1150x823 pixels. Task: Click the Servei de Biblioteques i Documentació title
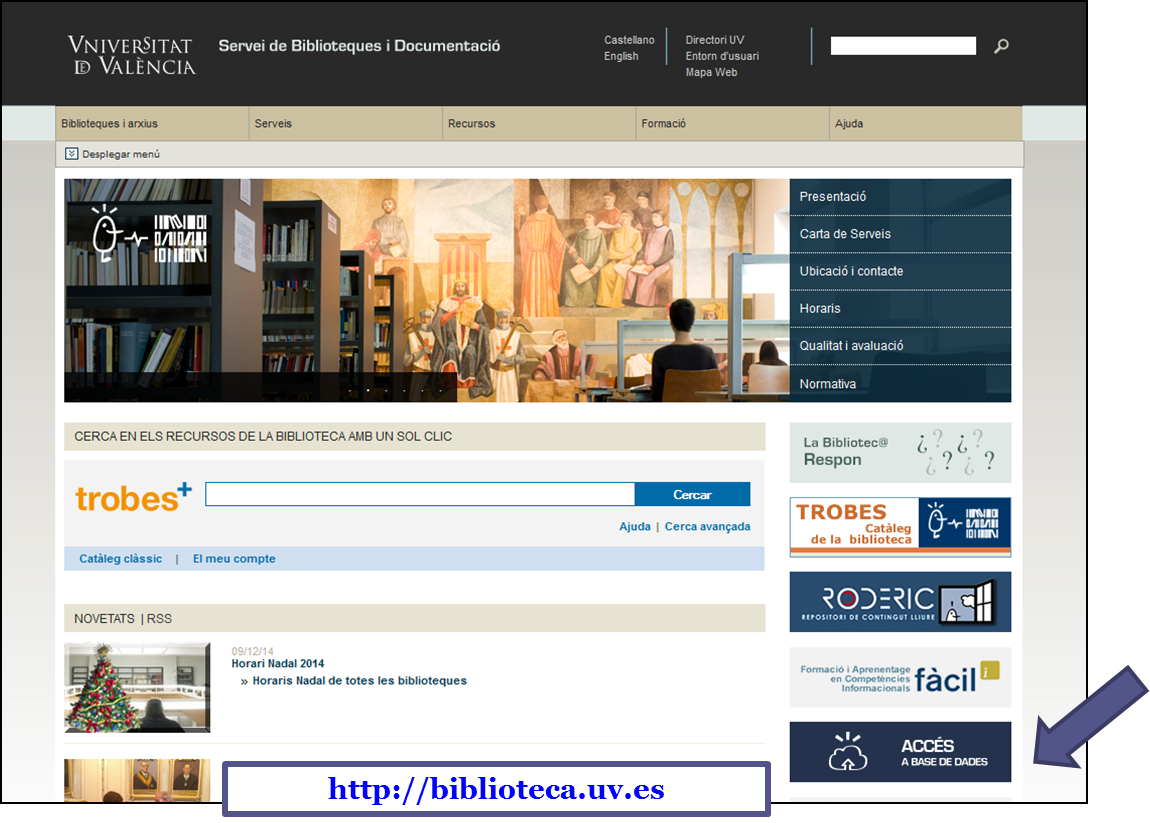(359, 45)
